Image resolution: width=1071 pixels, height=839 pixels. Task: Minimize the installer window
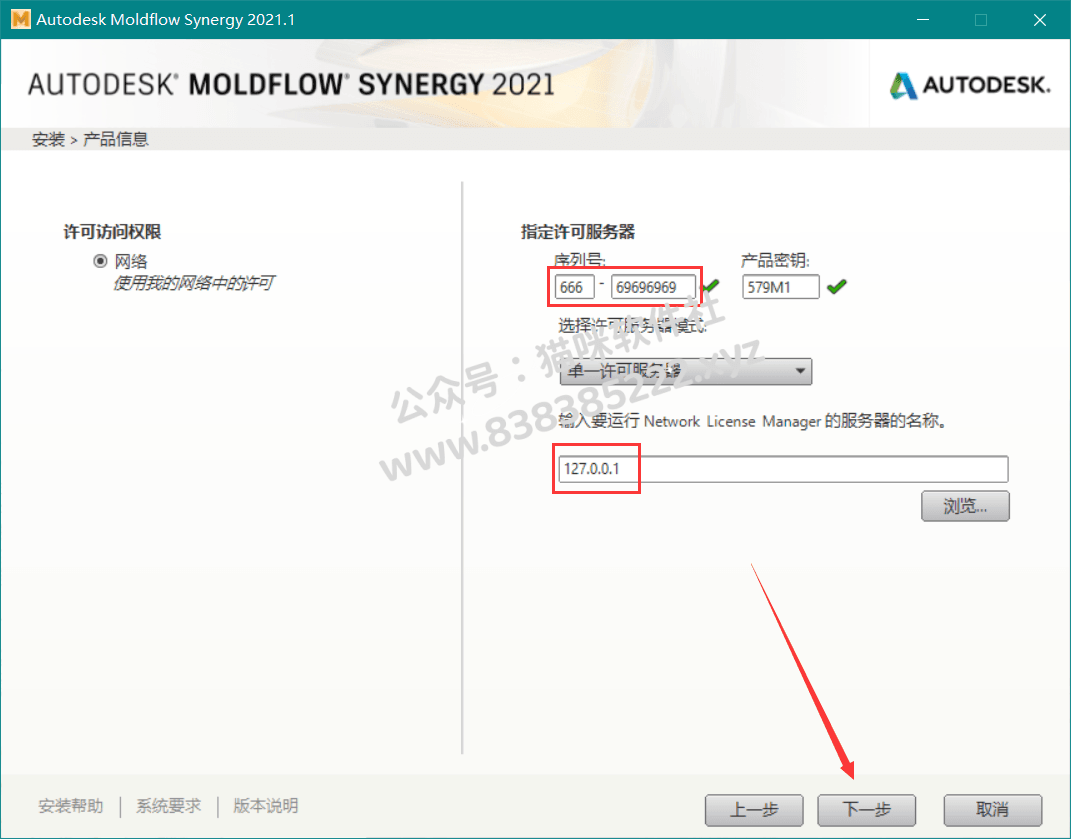pos(923,20)
